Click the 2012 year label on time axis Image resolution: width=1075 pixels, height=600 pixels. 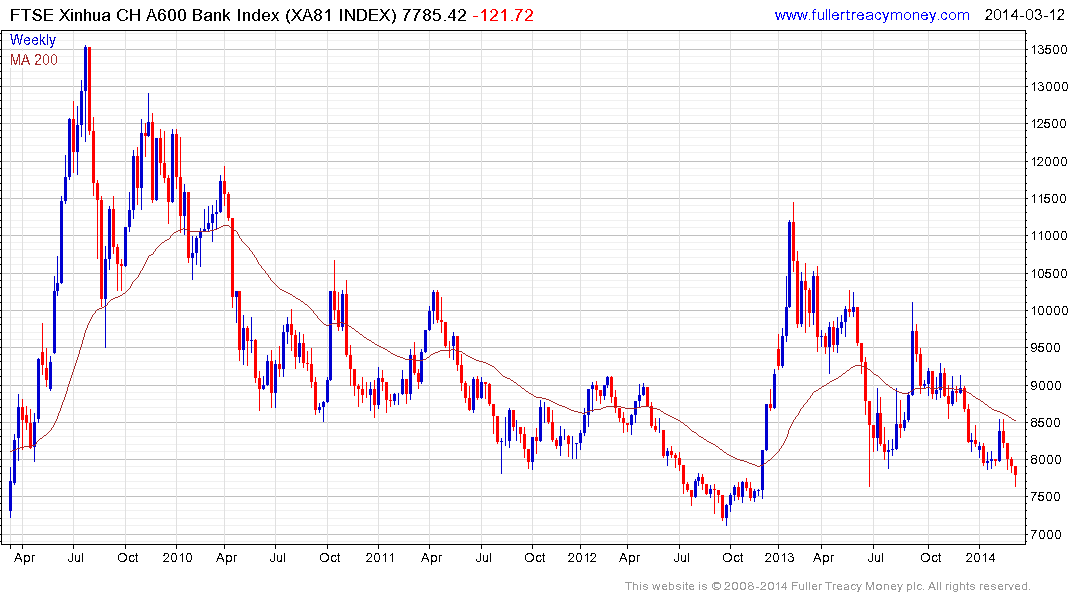click(x=582, y=557)
